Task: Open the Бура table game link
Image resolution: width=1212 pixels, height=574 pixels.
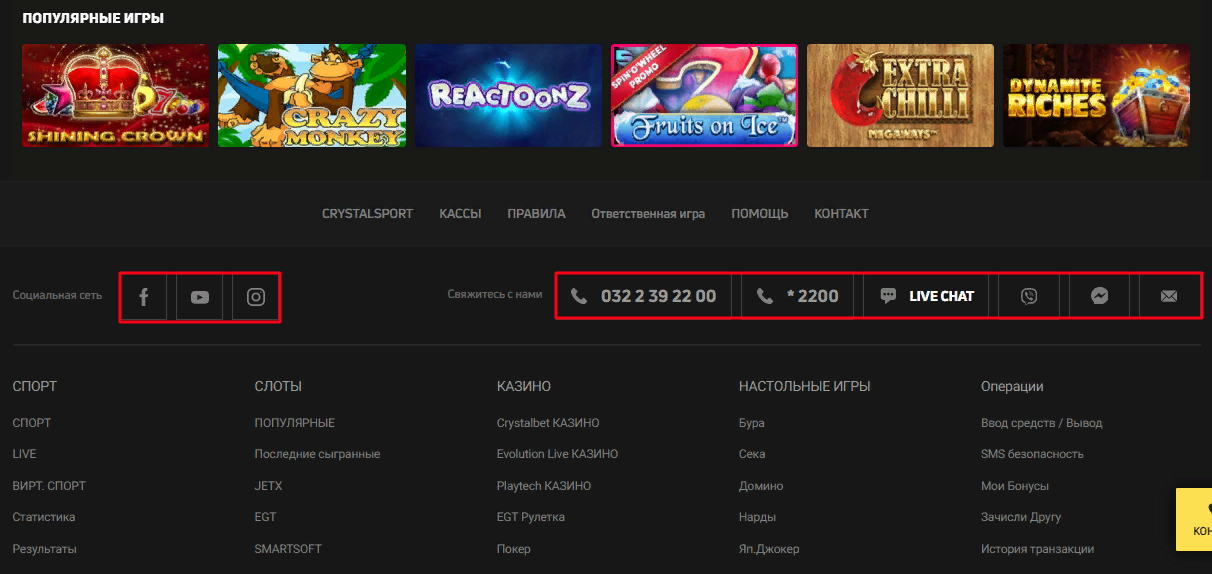Action: coord(752,423)
